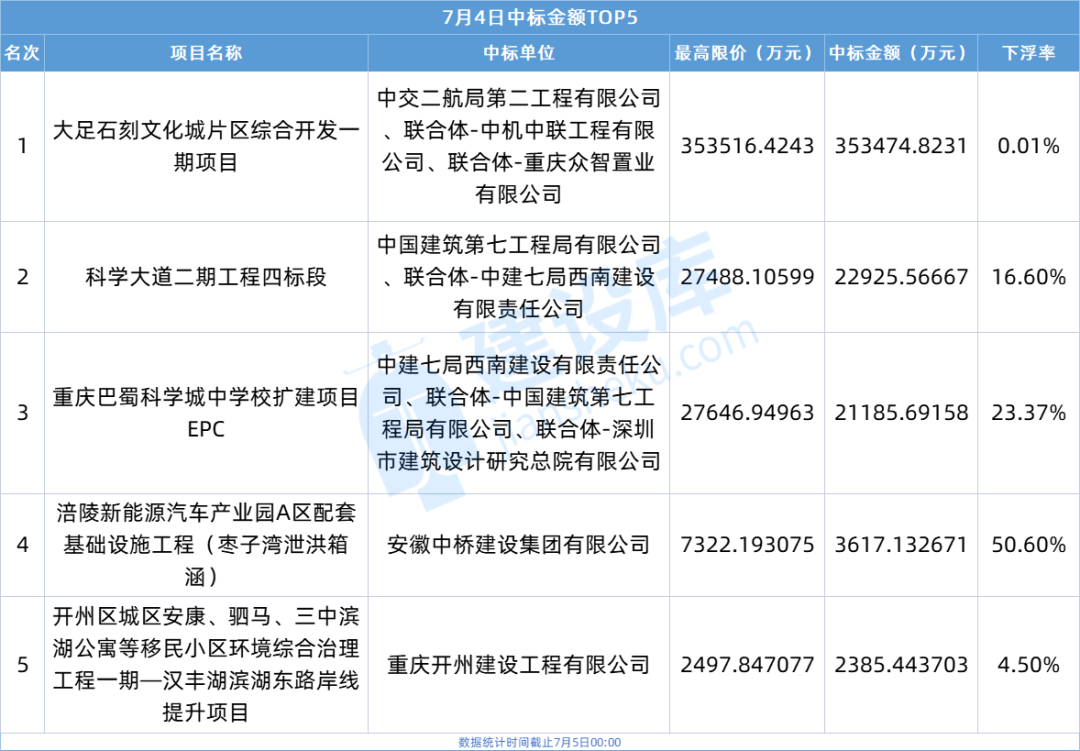Select the '中标金额（万元）' column header

pos(899,53)
